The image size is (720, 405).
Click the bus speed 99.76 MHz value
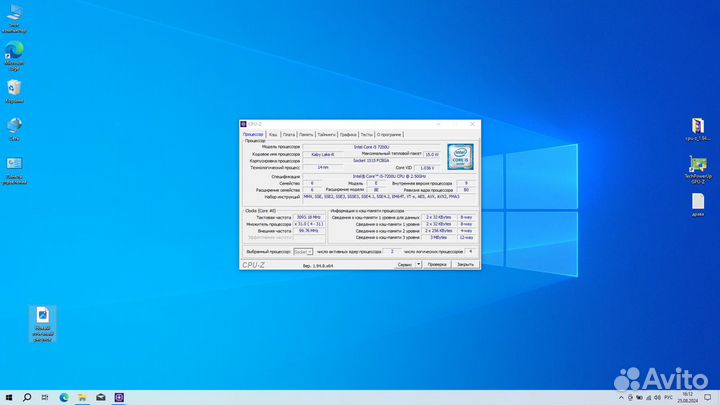[x=309, y=231]
